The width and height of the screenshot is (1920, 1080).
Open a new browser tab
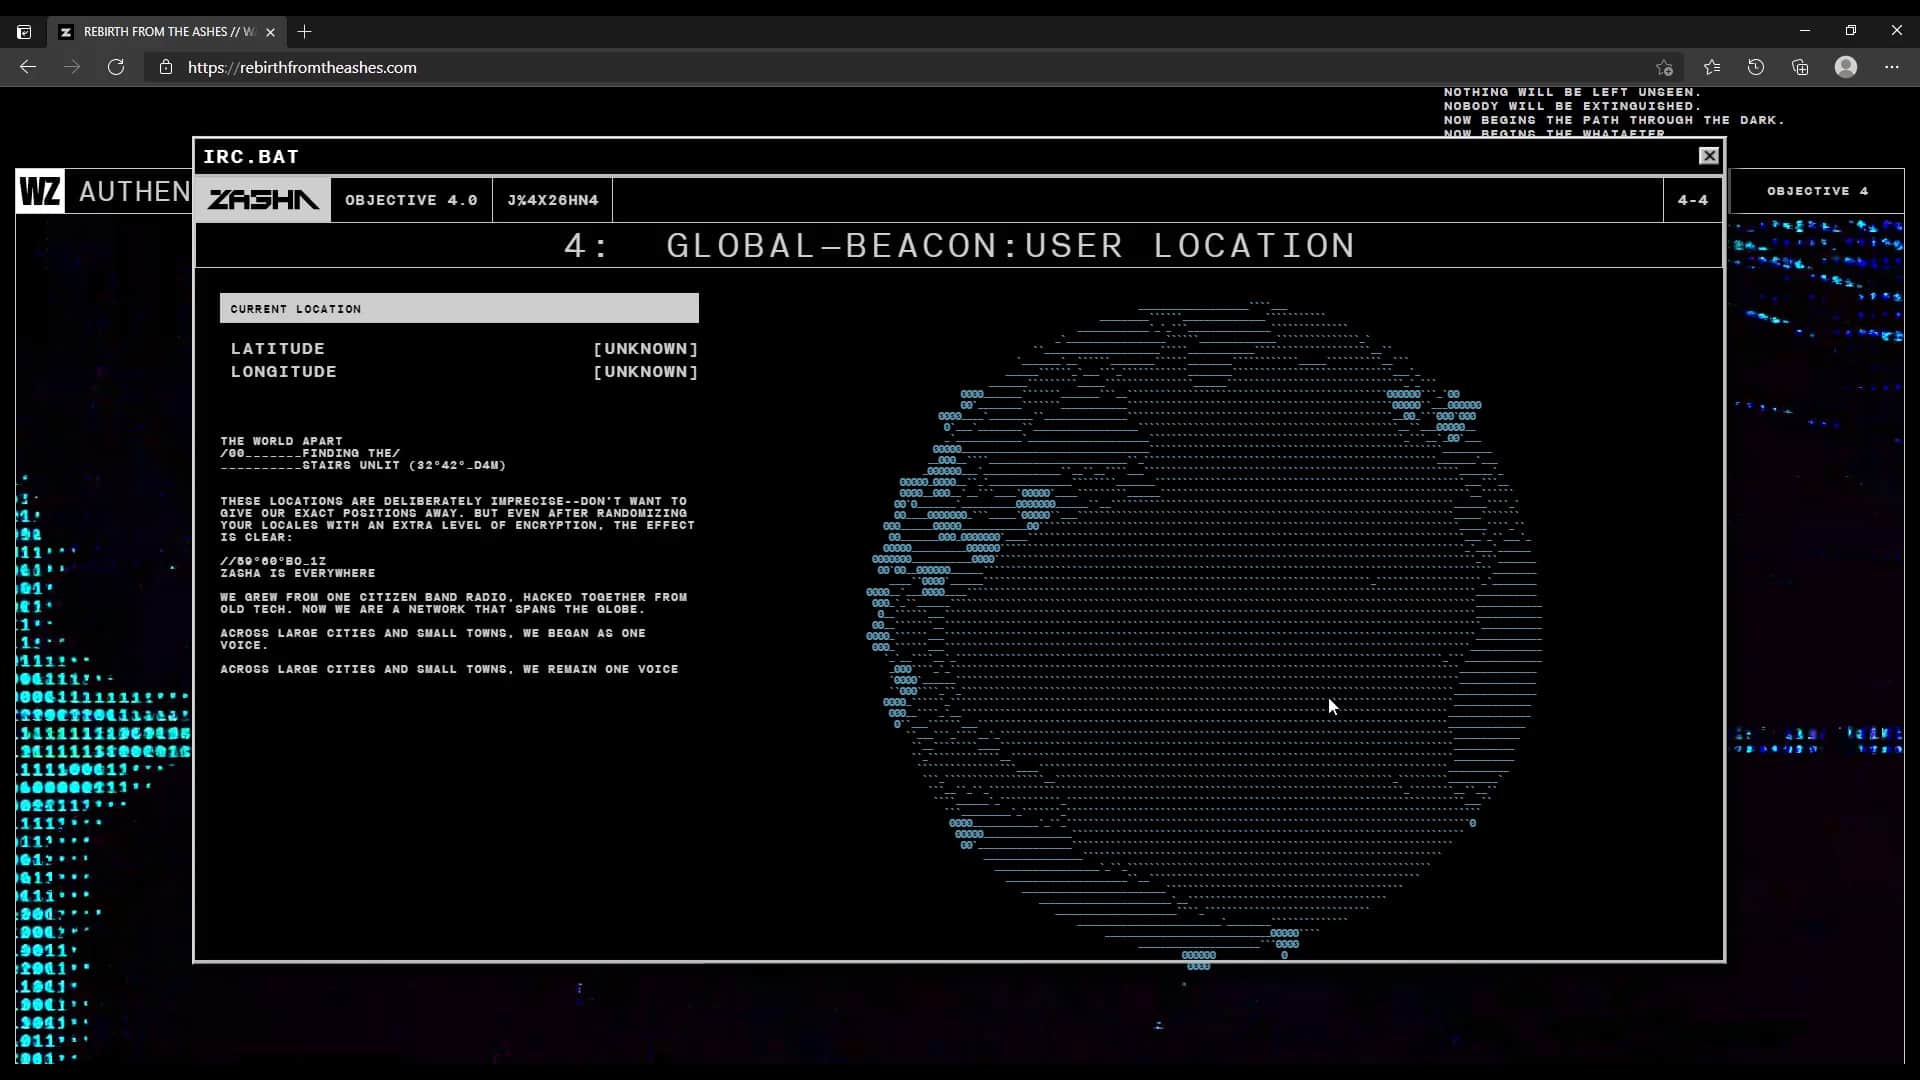click(305, 32)
